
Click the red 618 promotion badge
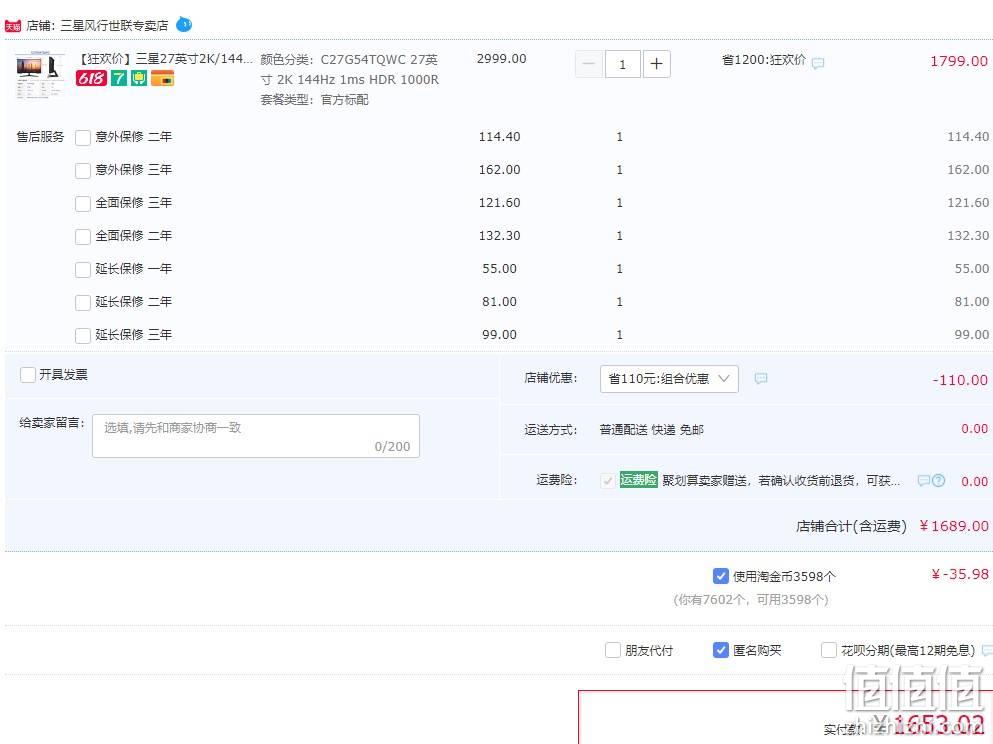click(x=91, y=79)
